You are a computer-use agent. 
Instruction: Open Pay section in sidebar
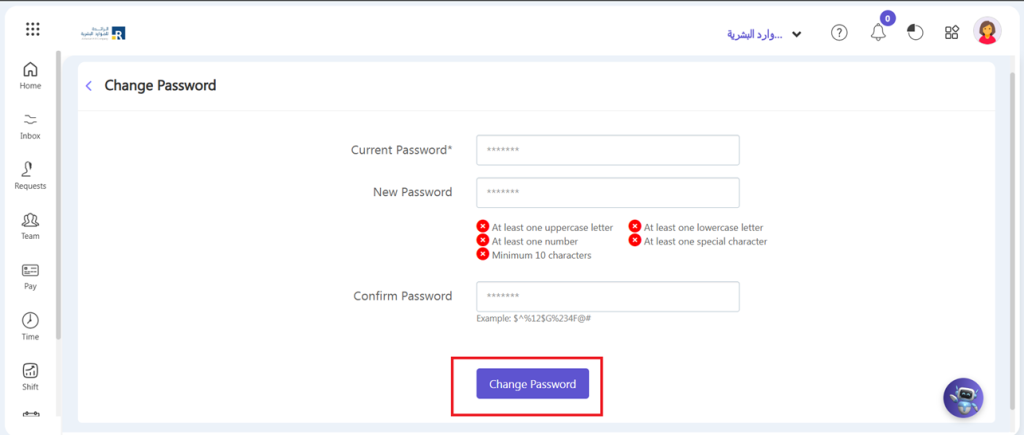[30, 276]
